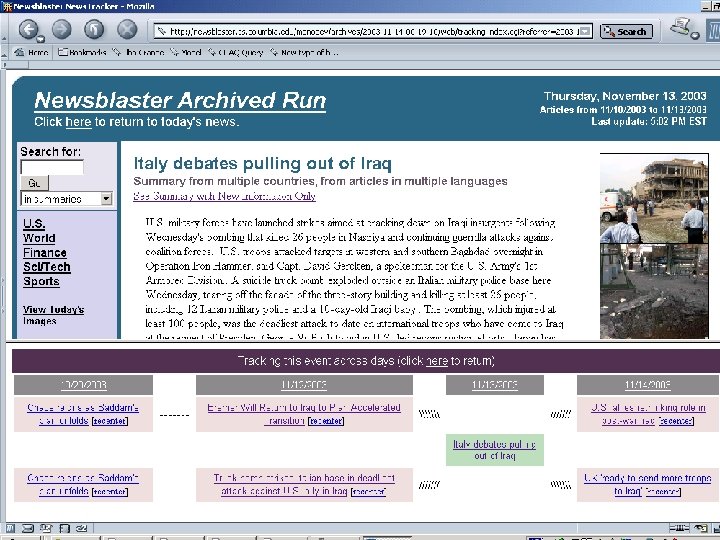Click the online/offline connection status icon

pyautogui.click(x=679, y=528)
